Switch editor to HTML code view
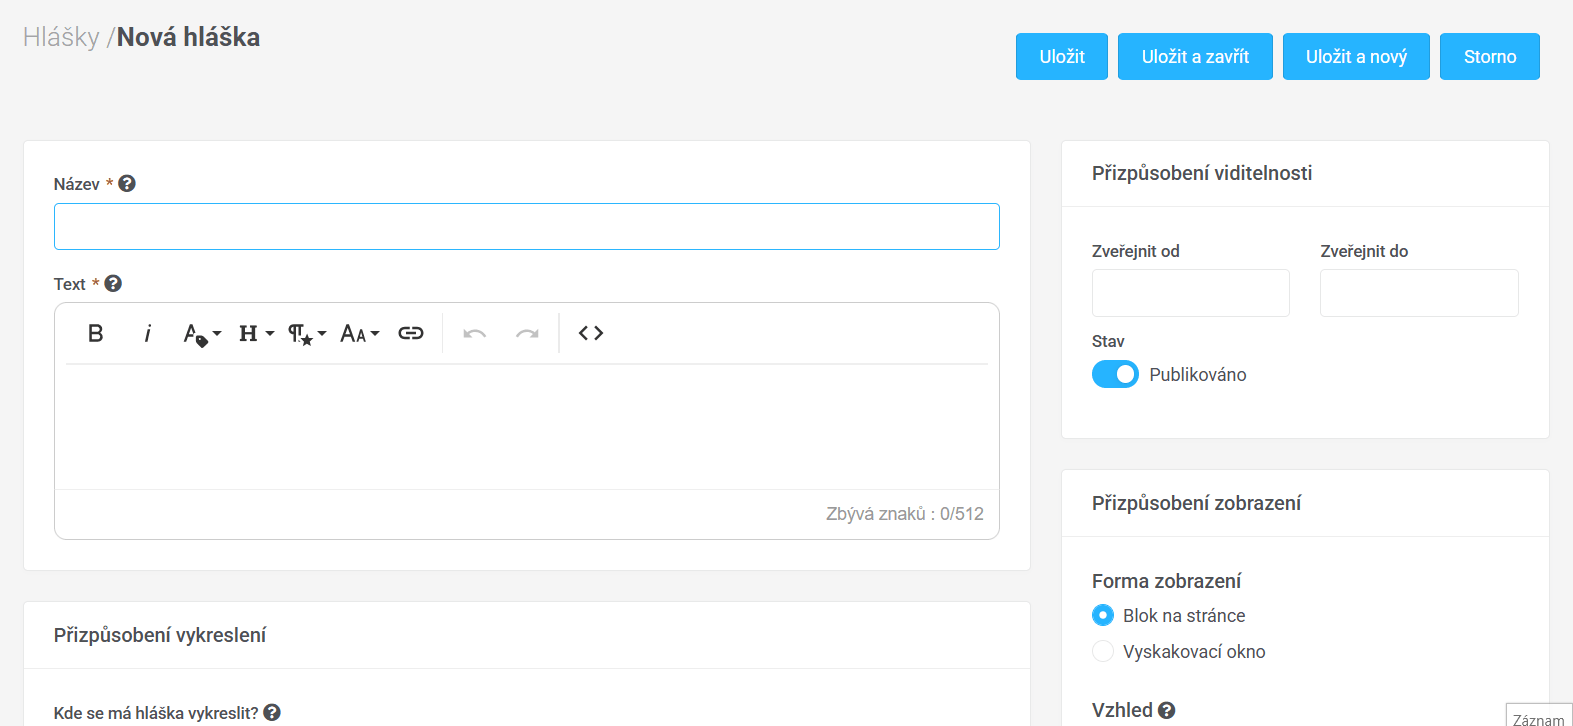Screen dimensions: 1573x726 (x=591, y=333)
